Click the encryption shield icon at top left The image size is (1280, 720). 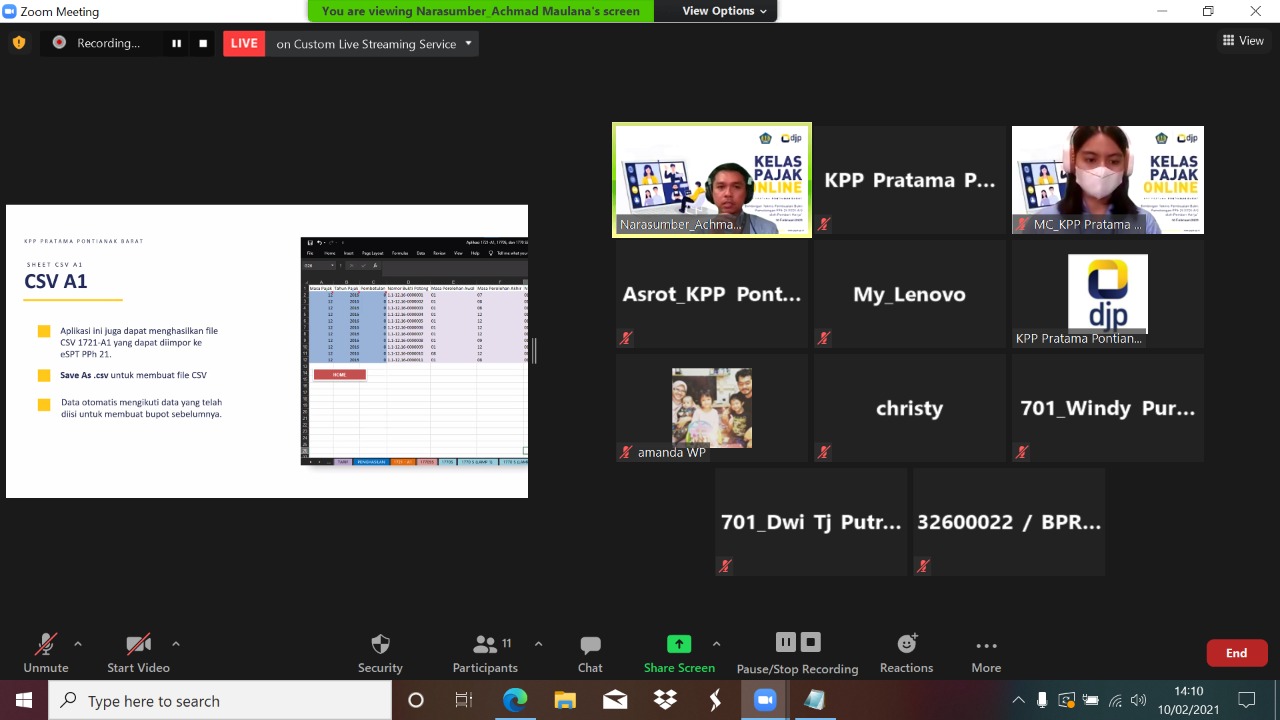click(x=18, y=43)
